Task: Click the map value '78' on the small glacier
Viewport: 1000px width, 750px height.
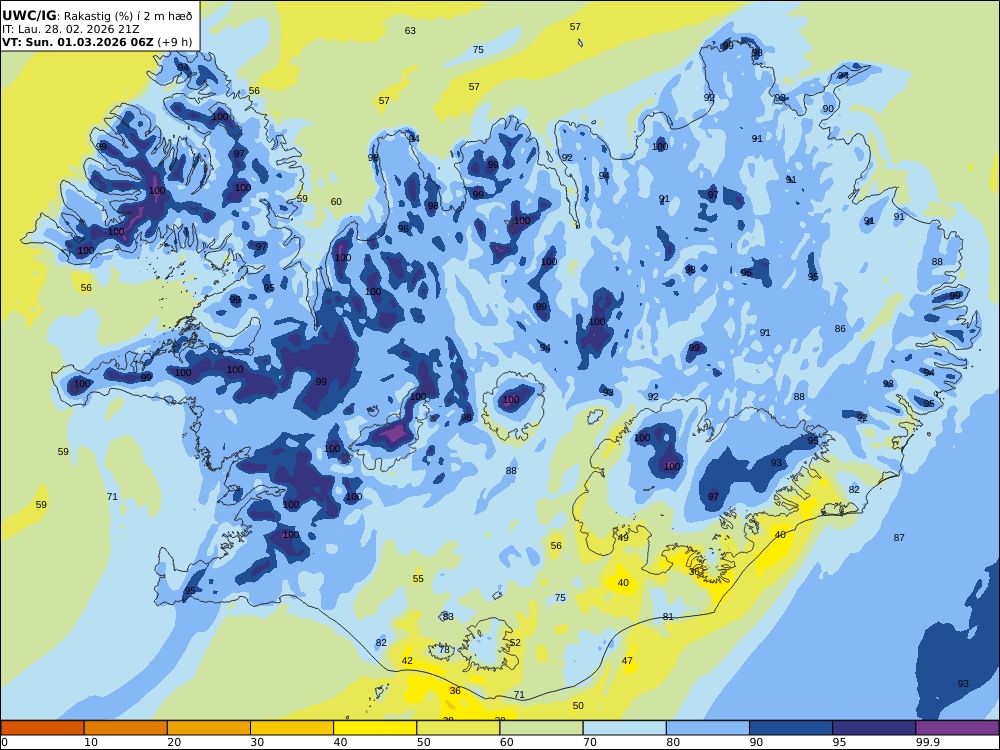Action: [444, 651]
